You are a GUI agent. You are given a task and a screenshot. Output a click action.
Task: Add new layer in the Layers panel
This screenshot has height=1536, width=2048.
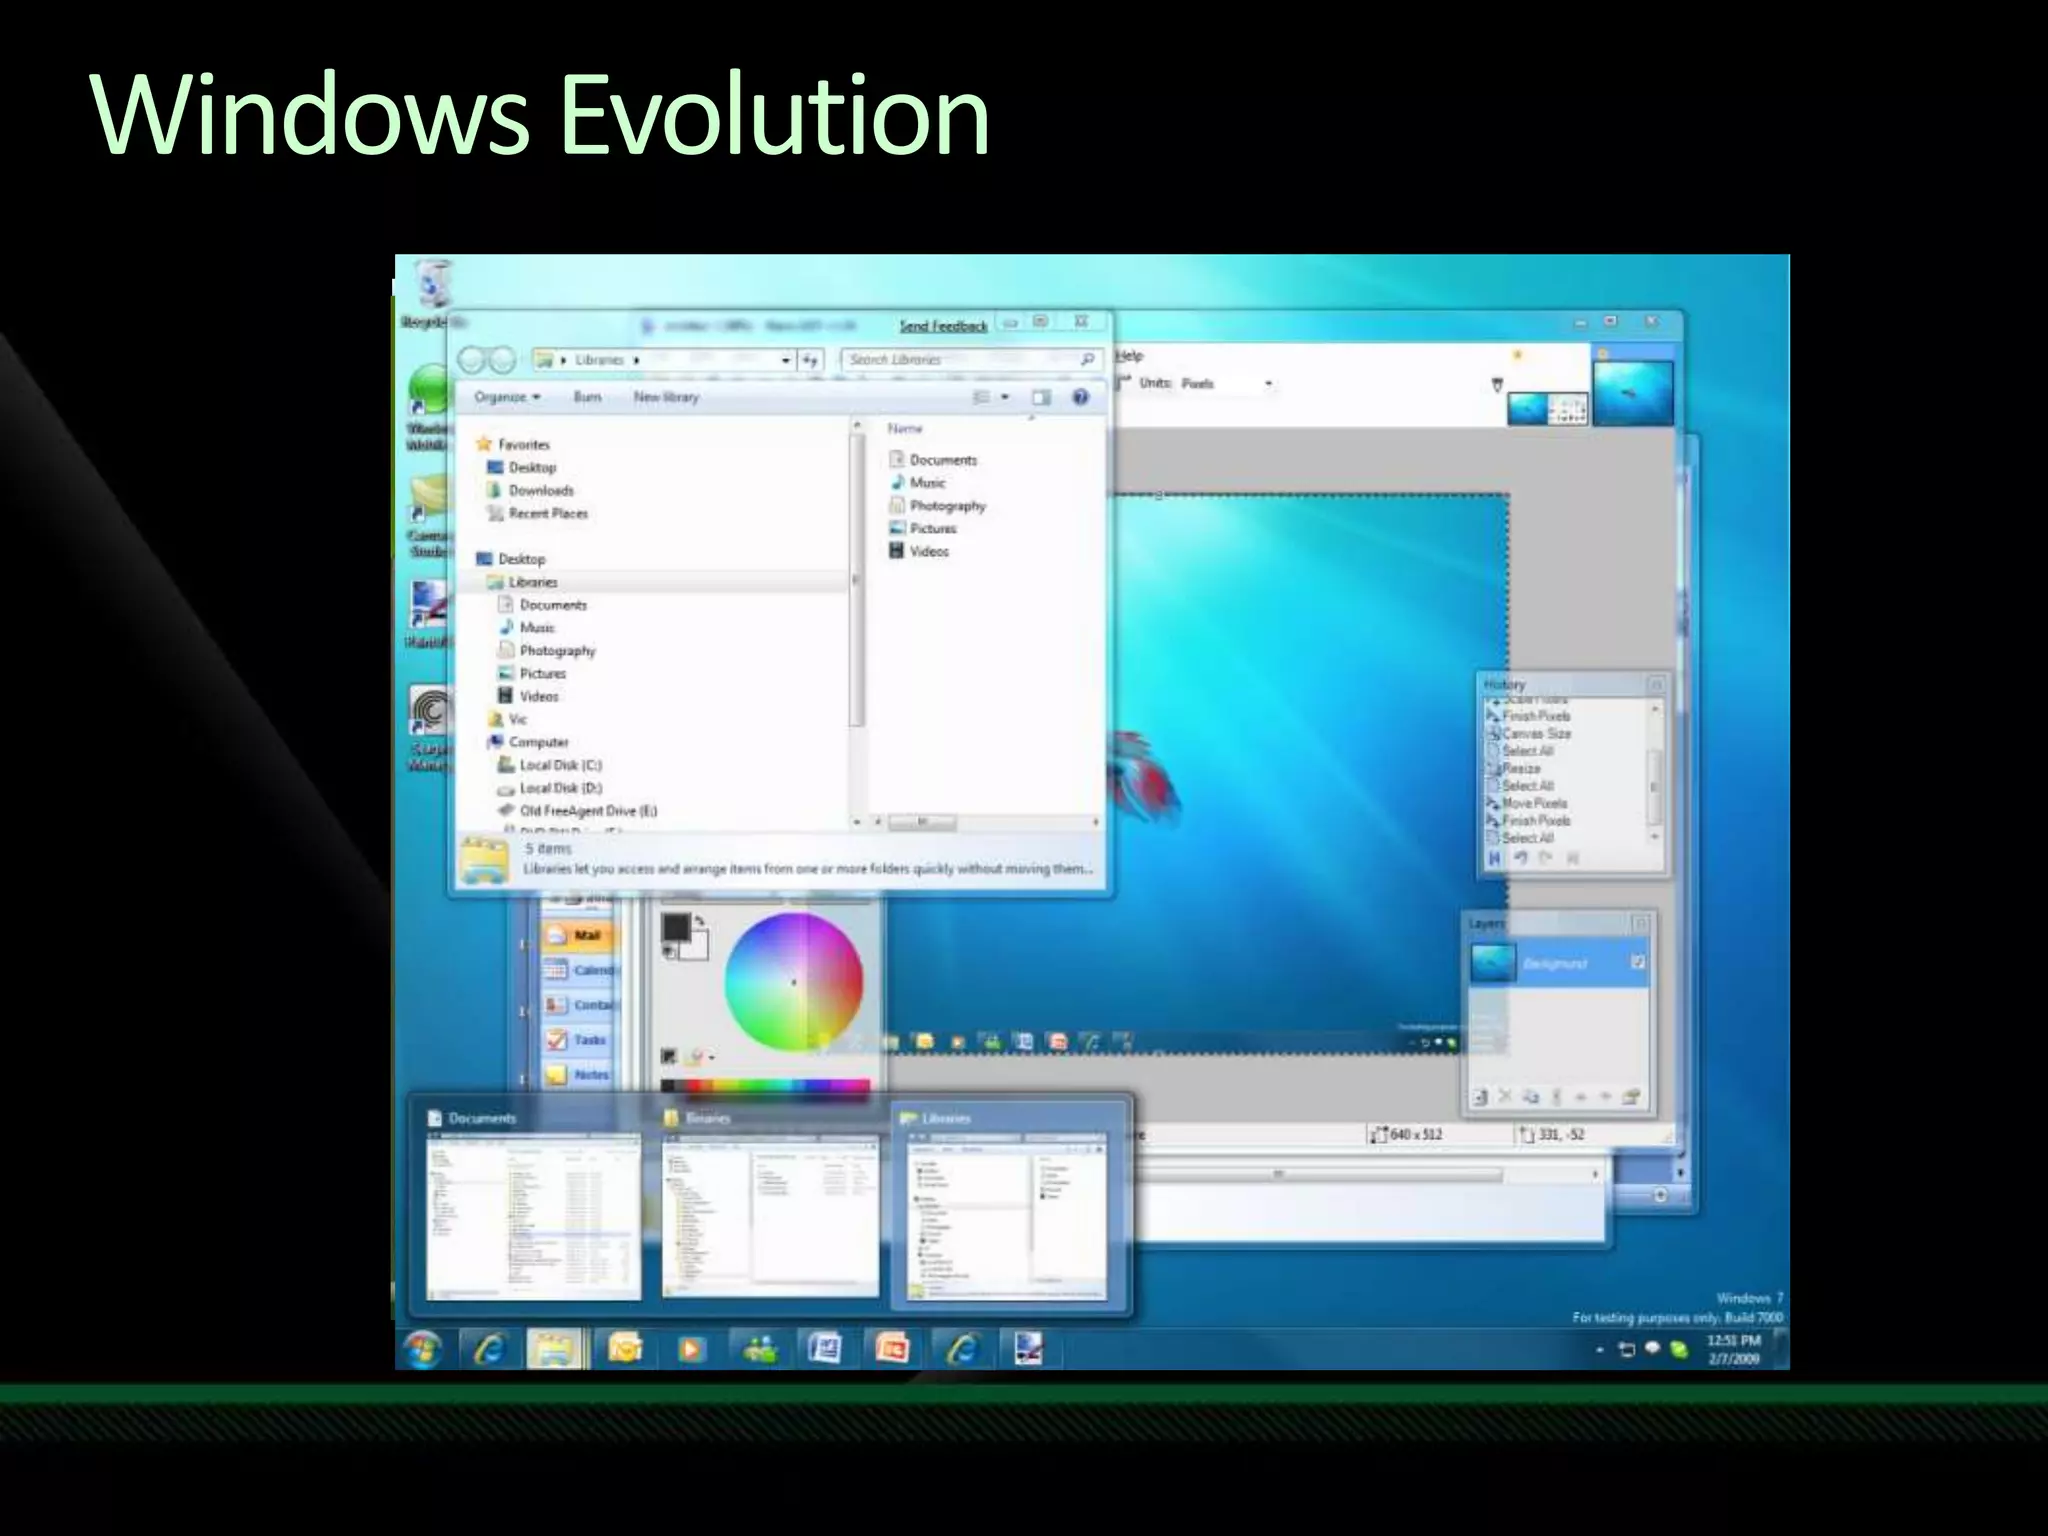[x=1481, y=1097]
